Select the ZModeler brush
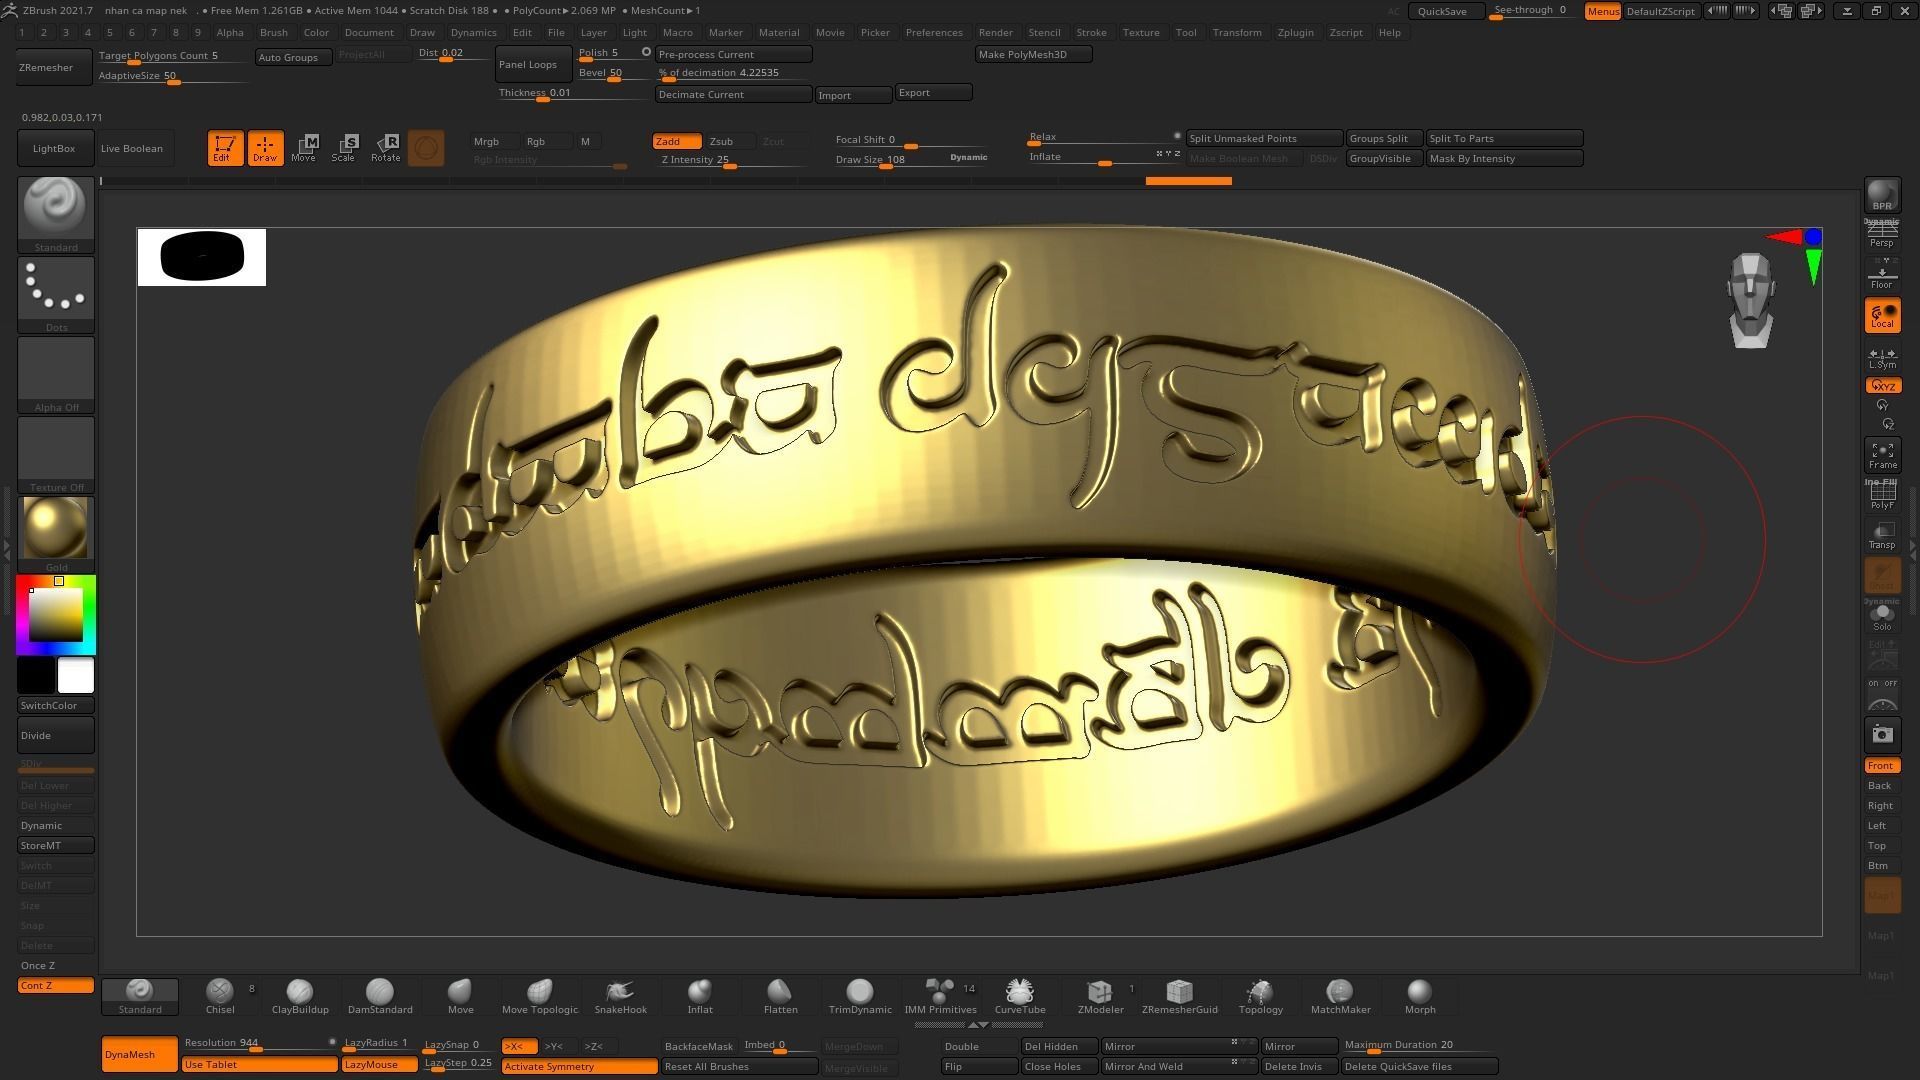1920x1080 pixels. [1100, 996]
